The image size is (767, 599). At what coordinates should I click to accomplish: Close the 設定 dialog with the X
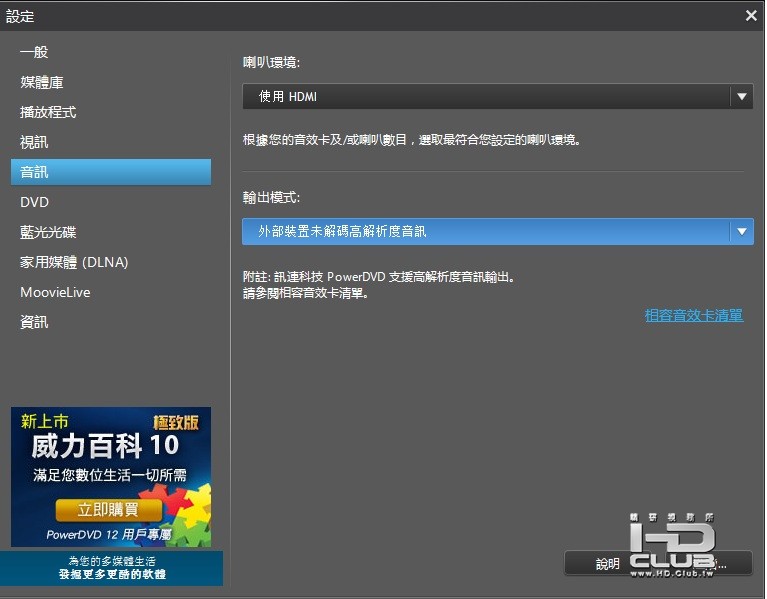751,16
